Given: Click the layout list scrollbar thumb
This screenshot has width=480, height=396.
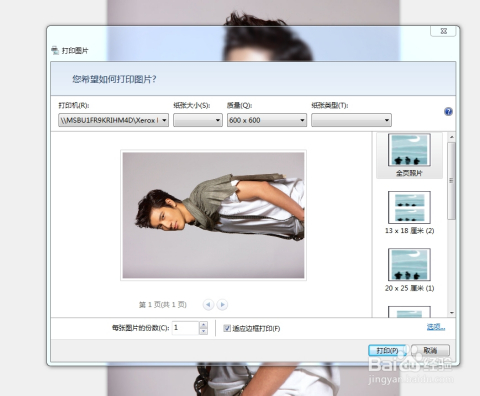Looking at the screenshot, I should 452,181.
